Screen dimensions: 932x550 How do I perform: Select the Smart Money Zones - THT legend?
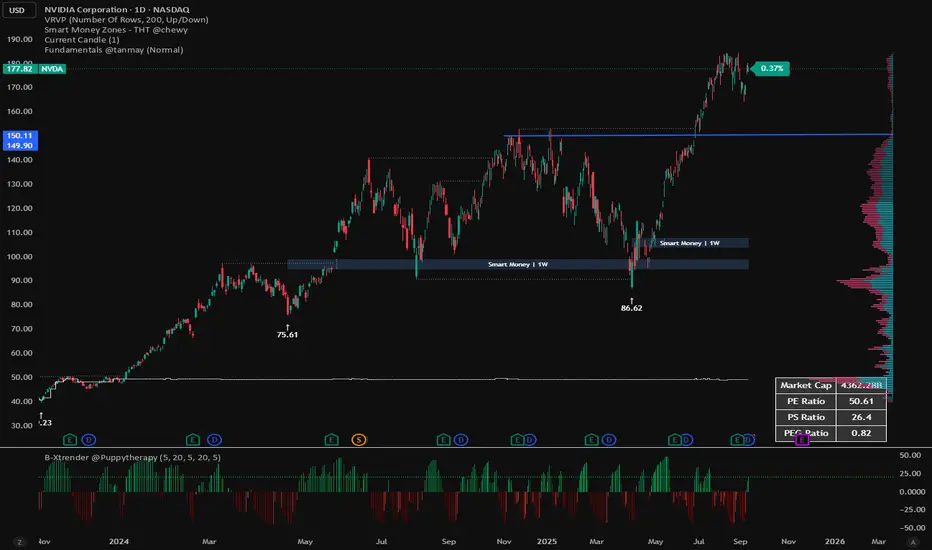click(x=116, y=30)
